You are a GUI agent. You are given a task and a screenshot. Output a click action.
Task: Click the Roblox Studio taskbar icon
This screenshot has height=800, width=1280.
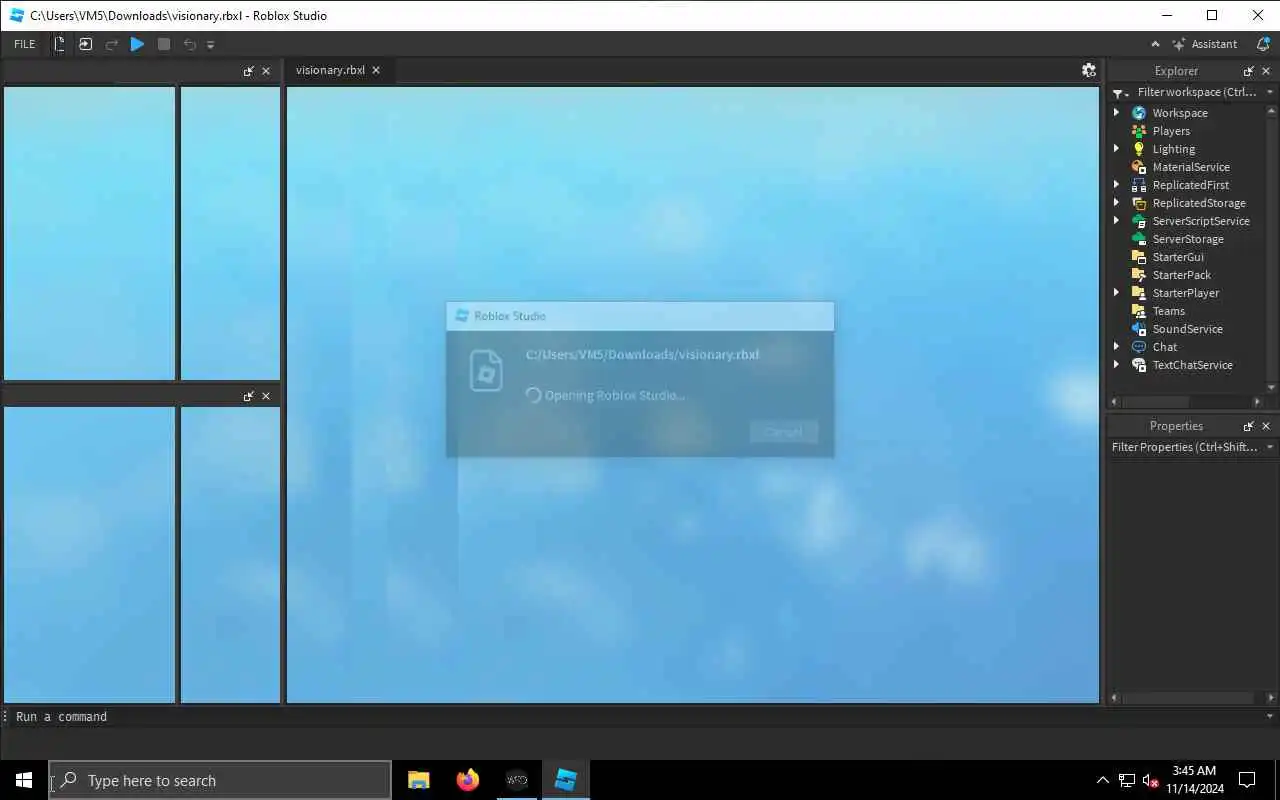565,780
